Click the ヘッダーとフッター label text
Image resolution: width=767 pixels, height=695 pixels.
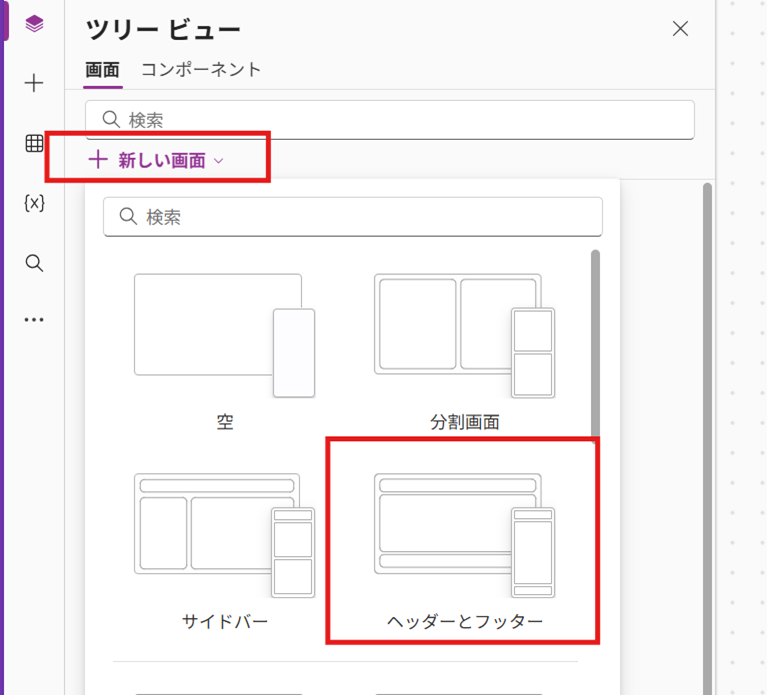pyautogui.click(x=465, y=622)
